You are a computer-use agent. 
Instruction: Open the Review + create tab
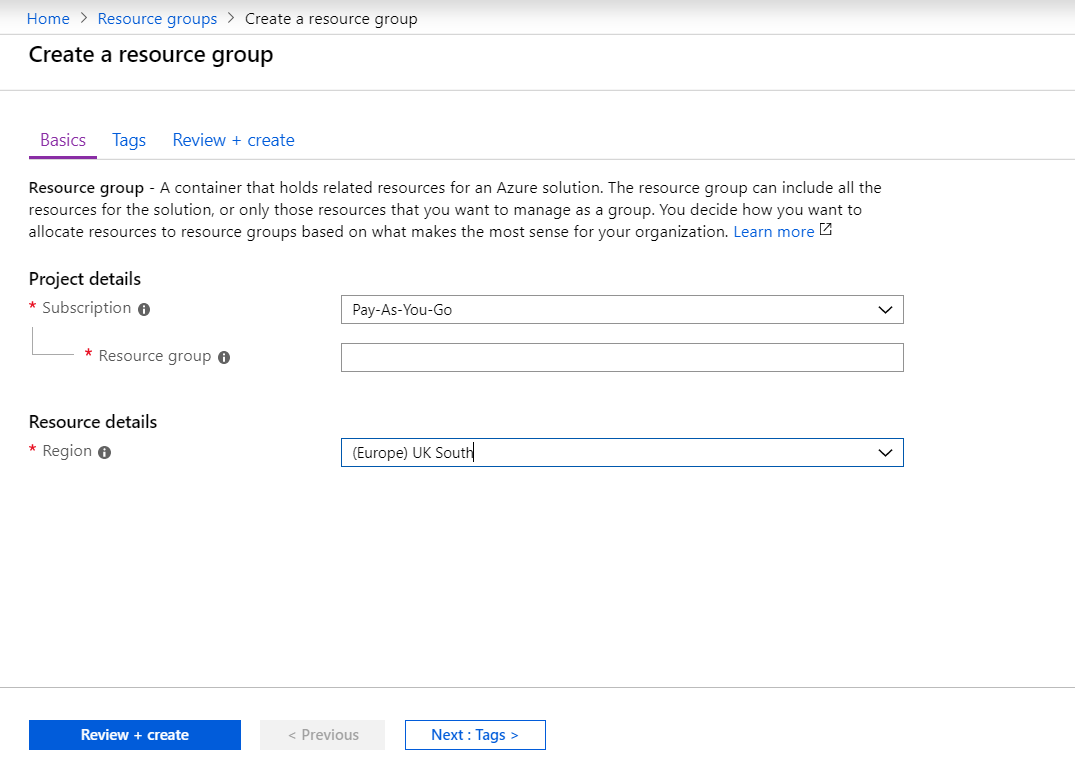coord(233,140)
